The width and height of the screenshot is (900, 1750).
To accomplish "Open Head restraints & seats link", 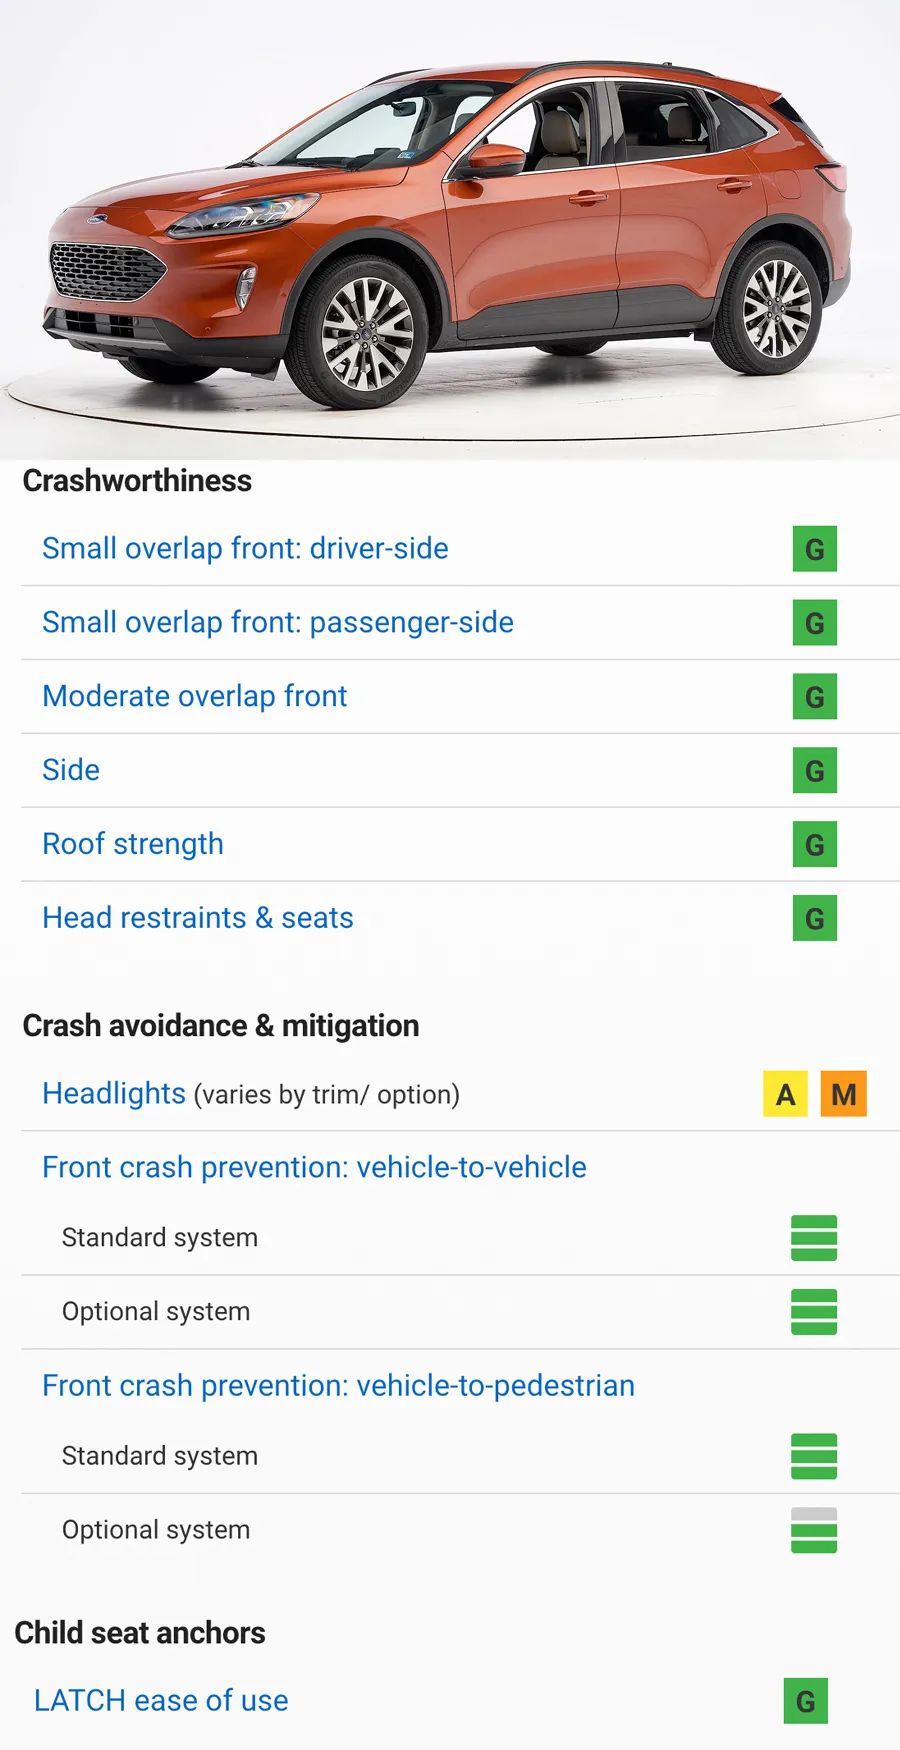I will (x=198, y=918).
